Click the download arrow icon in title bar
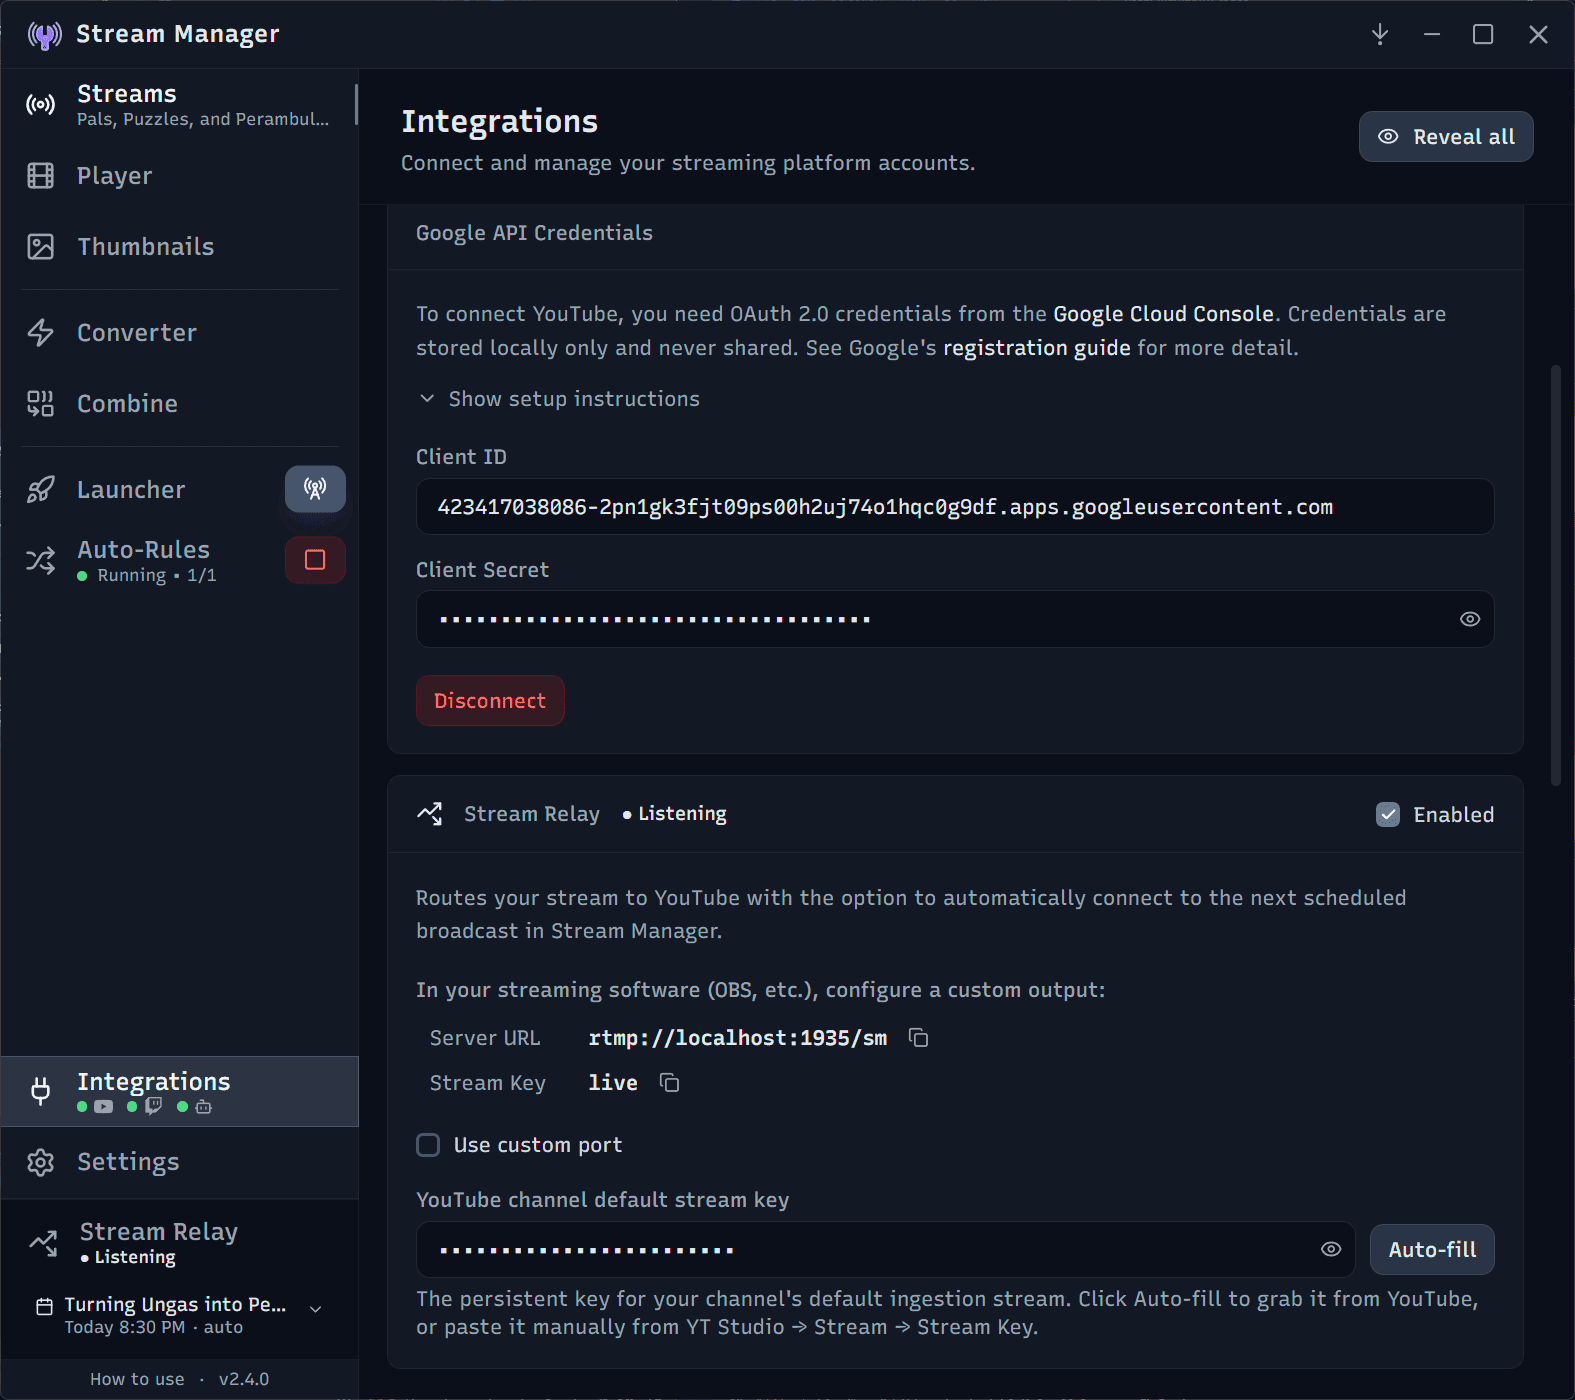Image resolution: width=1575 pixels, height=1400 pixels. pyautogui.click(x=1380, y=35)
